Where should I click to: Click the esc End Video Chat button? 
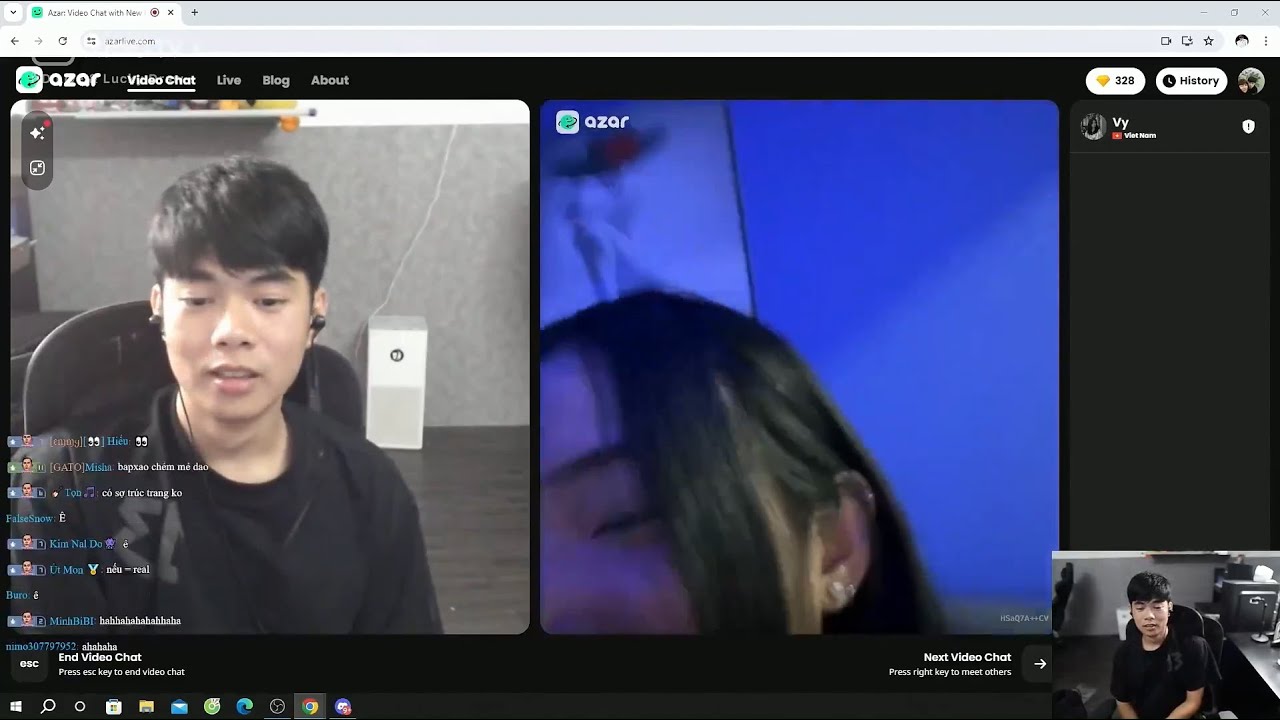tap(29, 664)
